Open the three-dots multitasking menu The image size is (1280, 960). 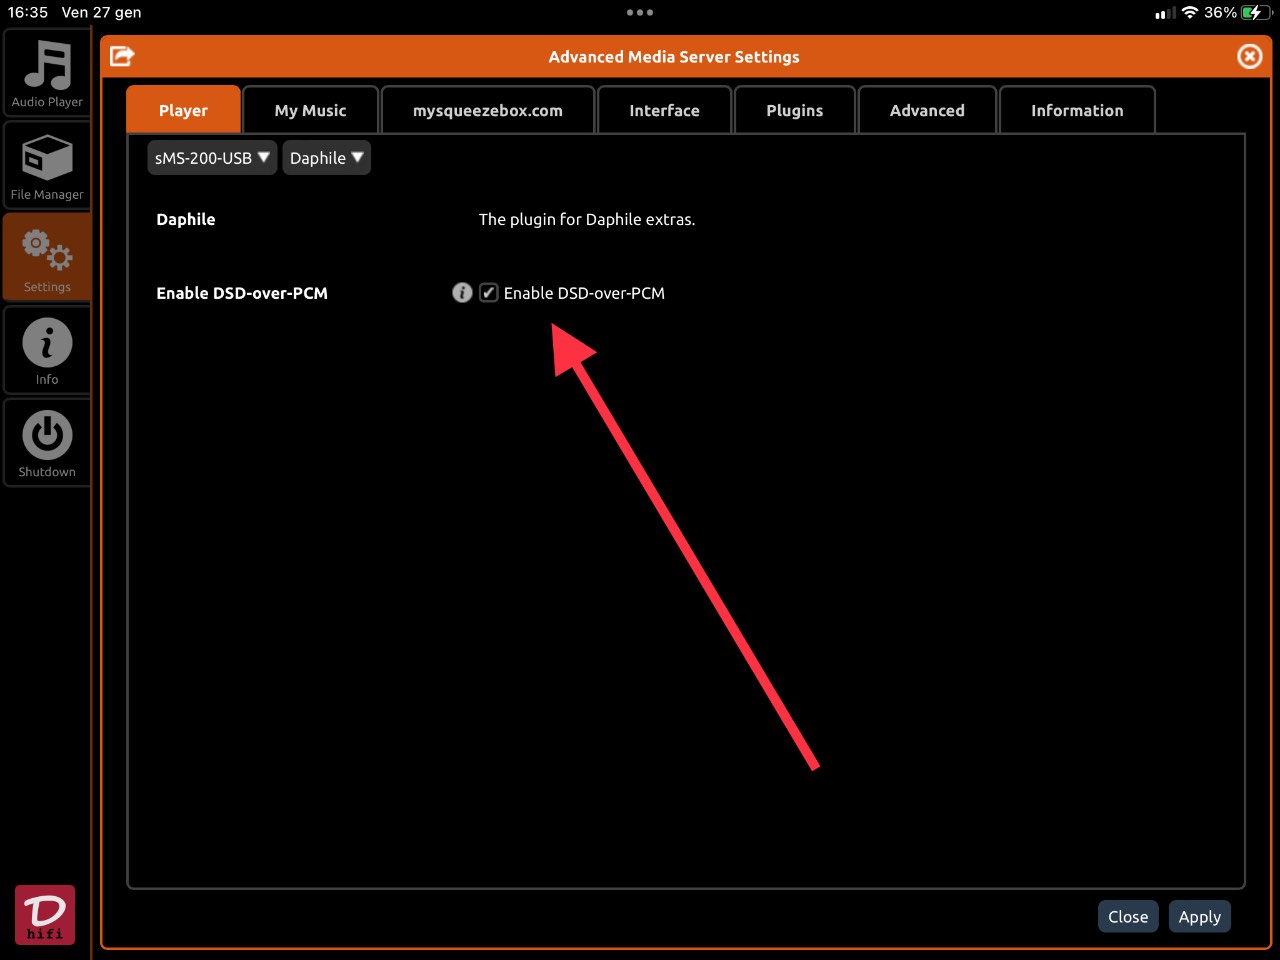(640, 12)
